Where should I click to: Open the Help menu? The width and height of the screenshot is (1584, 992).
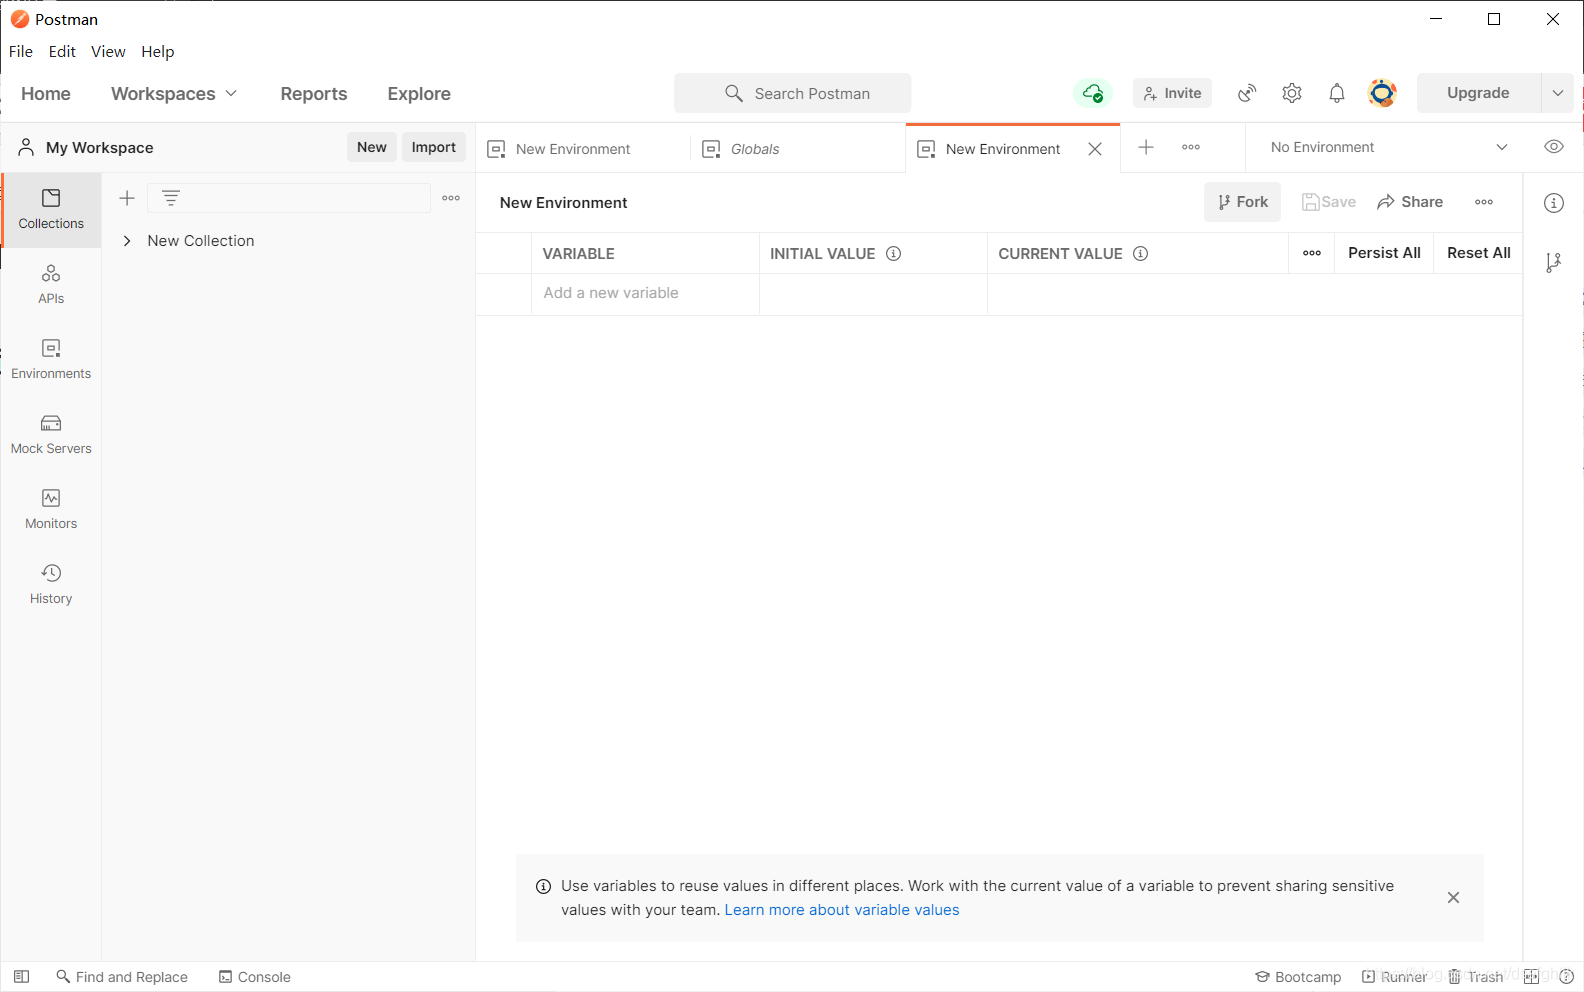(x=158, y=52)
